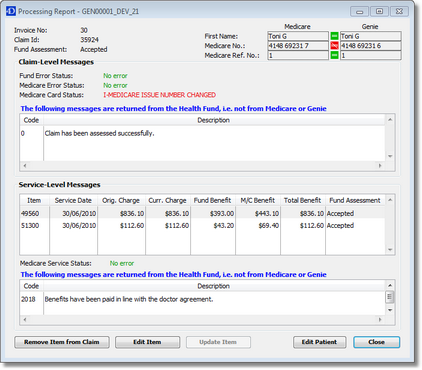Image resolution: width=422 pixels, height=370 pixels.
Task: Click the Total Benefit column header
Action: coord(303,200)
